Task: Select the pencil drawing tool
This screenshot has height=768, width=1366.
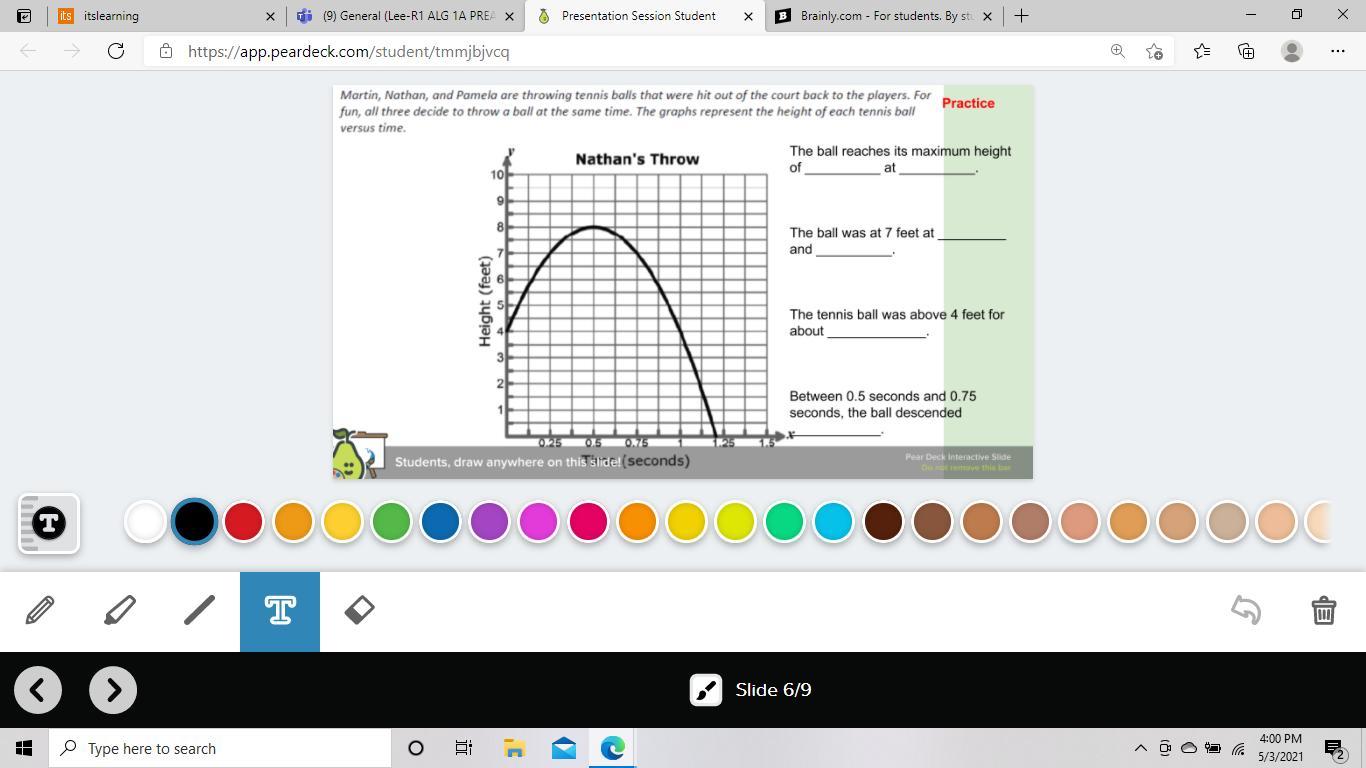Action: (x=40, y=611)
